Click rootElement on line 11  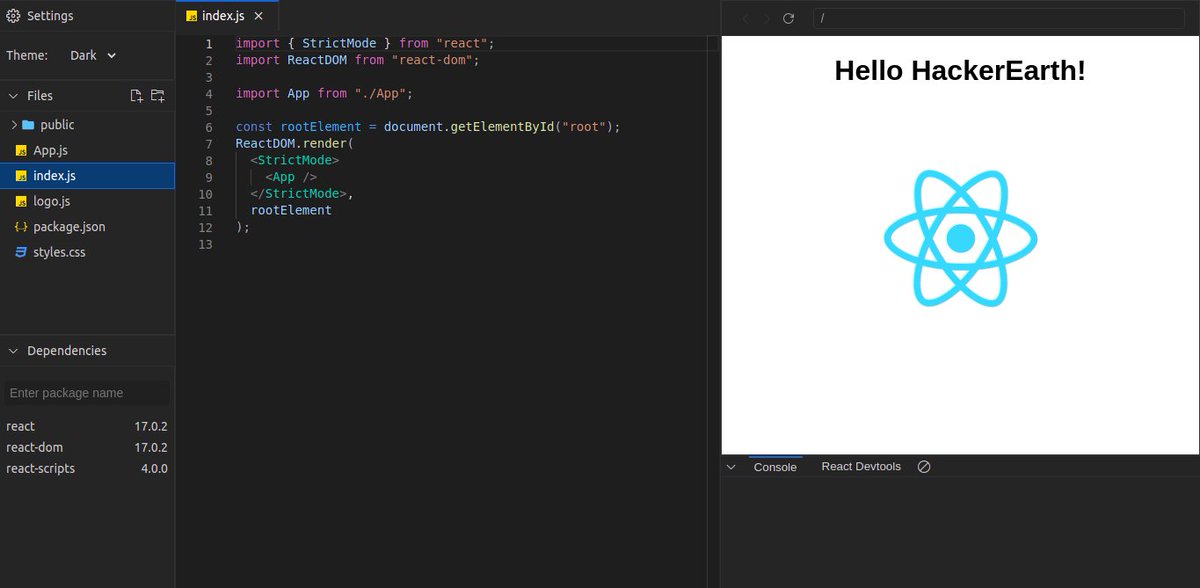pos(291,211)
